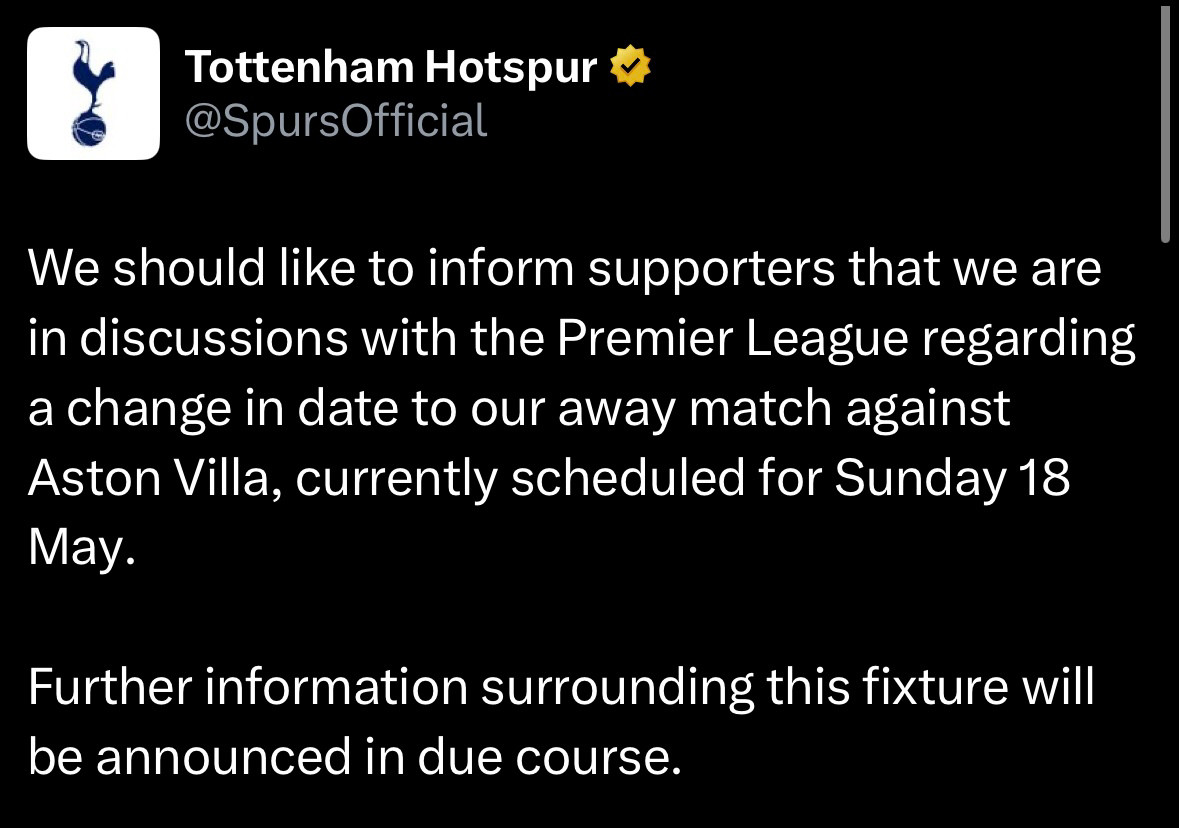Click the word "announced" in the last line
This screenshot has height=828, width=1179.
point(224,756)
